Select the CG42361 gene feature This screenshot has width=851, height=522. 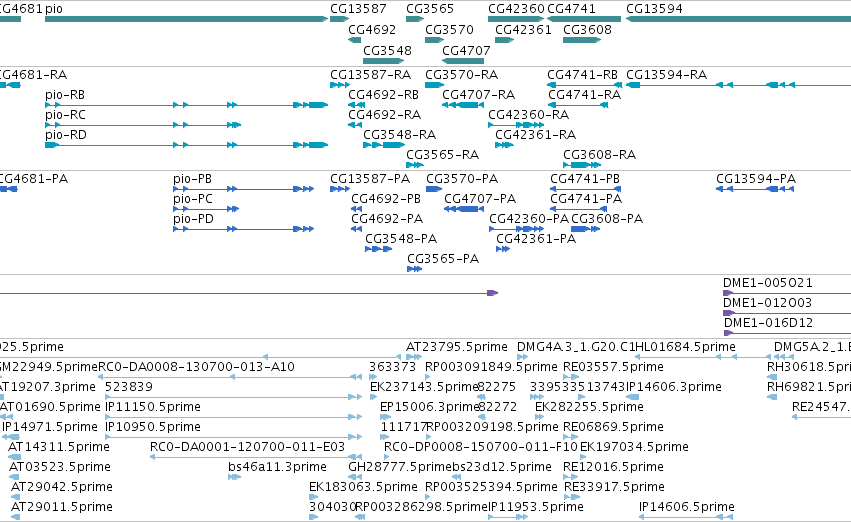tap(504, 40)
